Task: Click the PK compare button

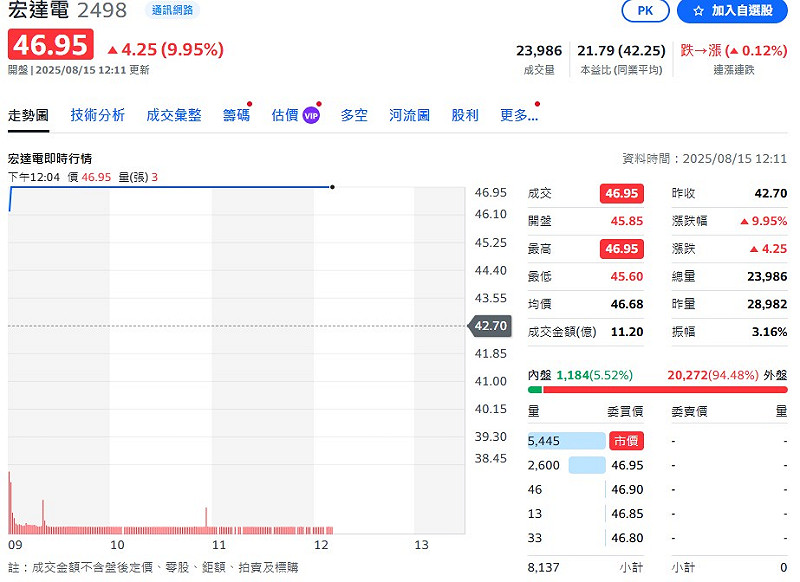Action: coord(645,11)
